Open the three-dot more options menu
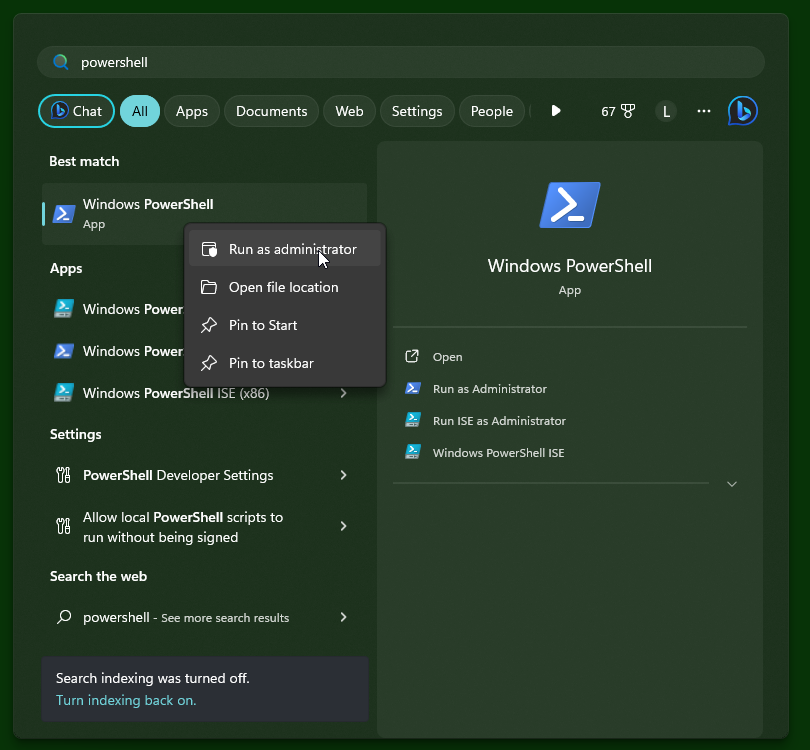The width and height of the screenshot is (810, 750). pyautogui.click(x=704, y=111)
